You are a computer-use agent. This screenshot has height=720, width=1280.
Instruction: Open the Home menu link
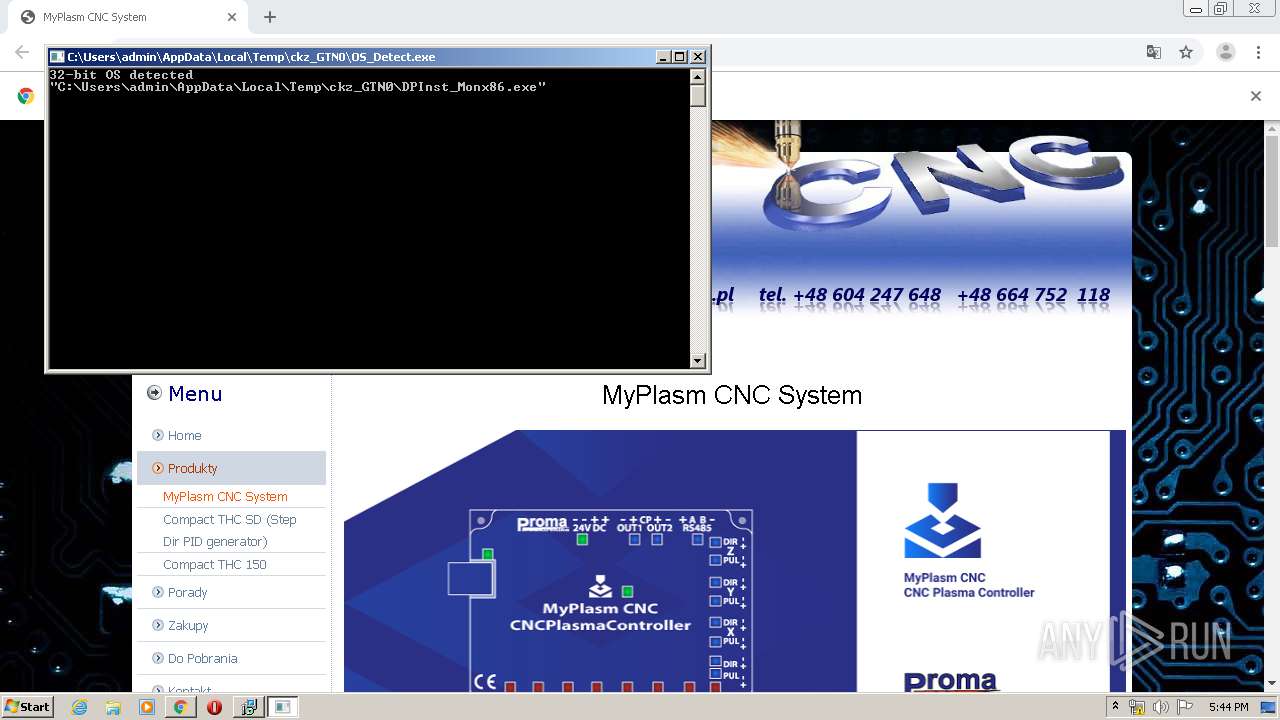[x=185, y=435]
